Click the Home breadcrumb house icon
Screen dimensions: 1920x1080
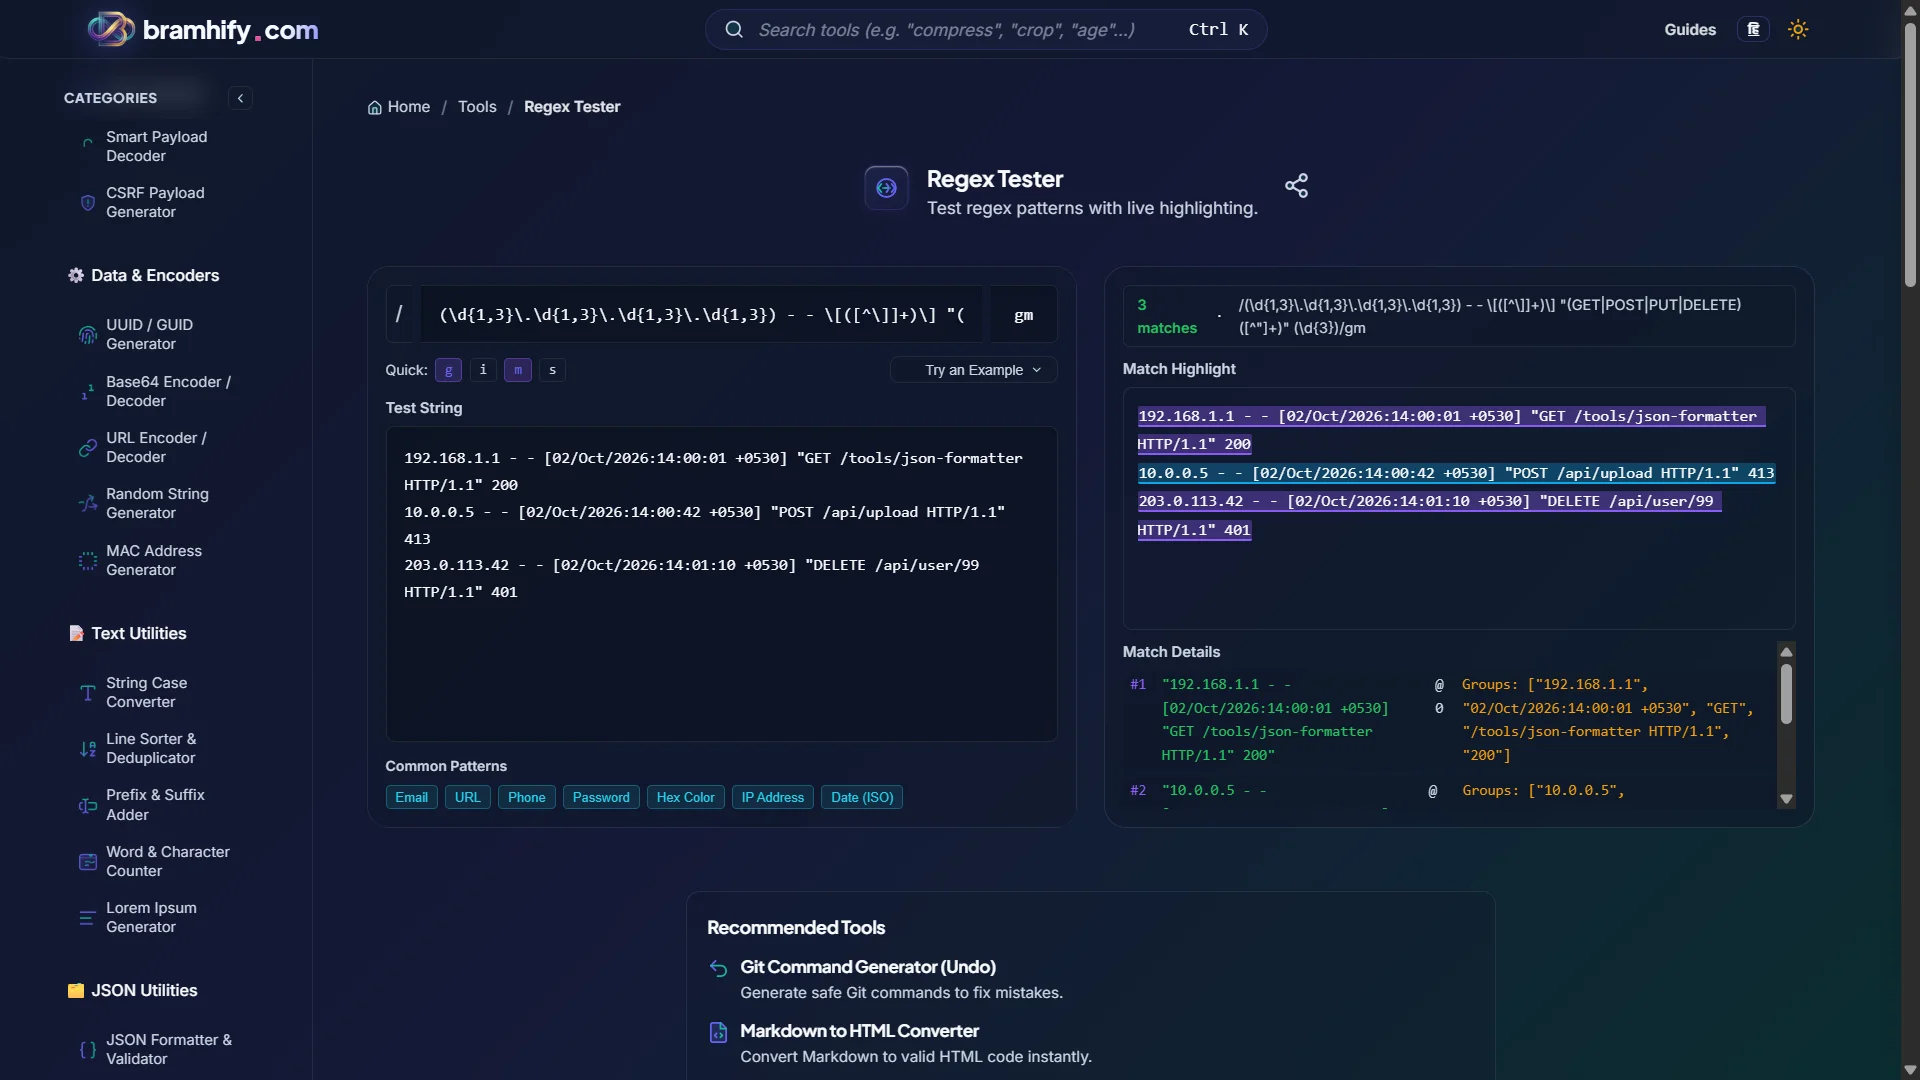(375, 108)
